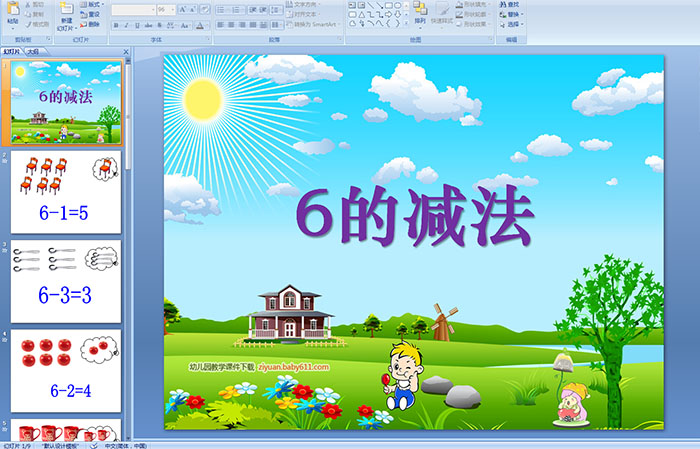Select the Oval shape in shapes gallery
This screenshot has height=449, width=700.
[397, 5]
